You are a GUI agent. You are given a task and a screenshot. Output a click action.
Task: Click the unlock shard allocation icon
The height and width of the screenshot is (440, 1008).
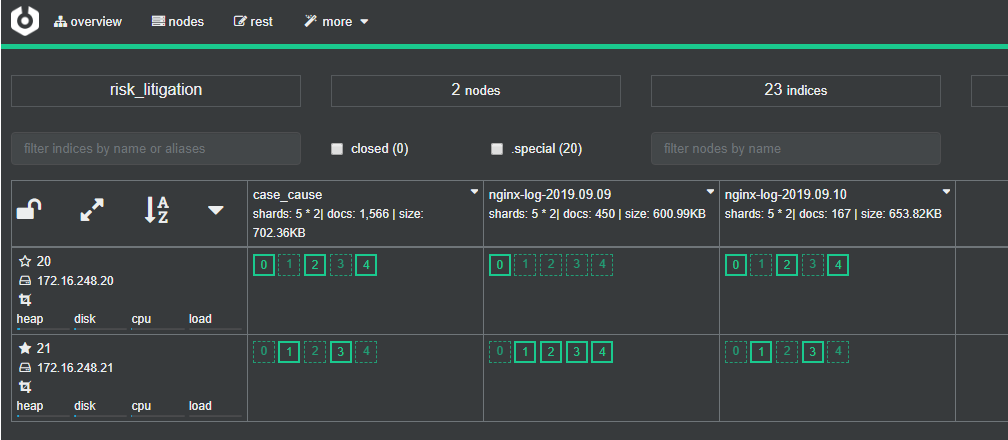click(x=29, y=210)
